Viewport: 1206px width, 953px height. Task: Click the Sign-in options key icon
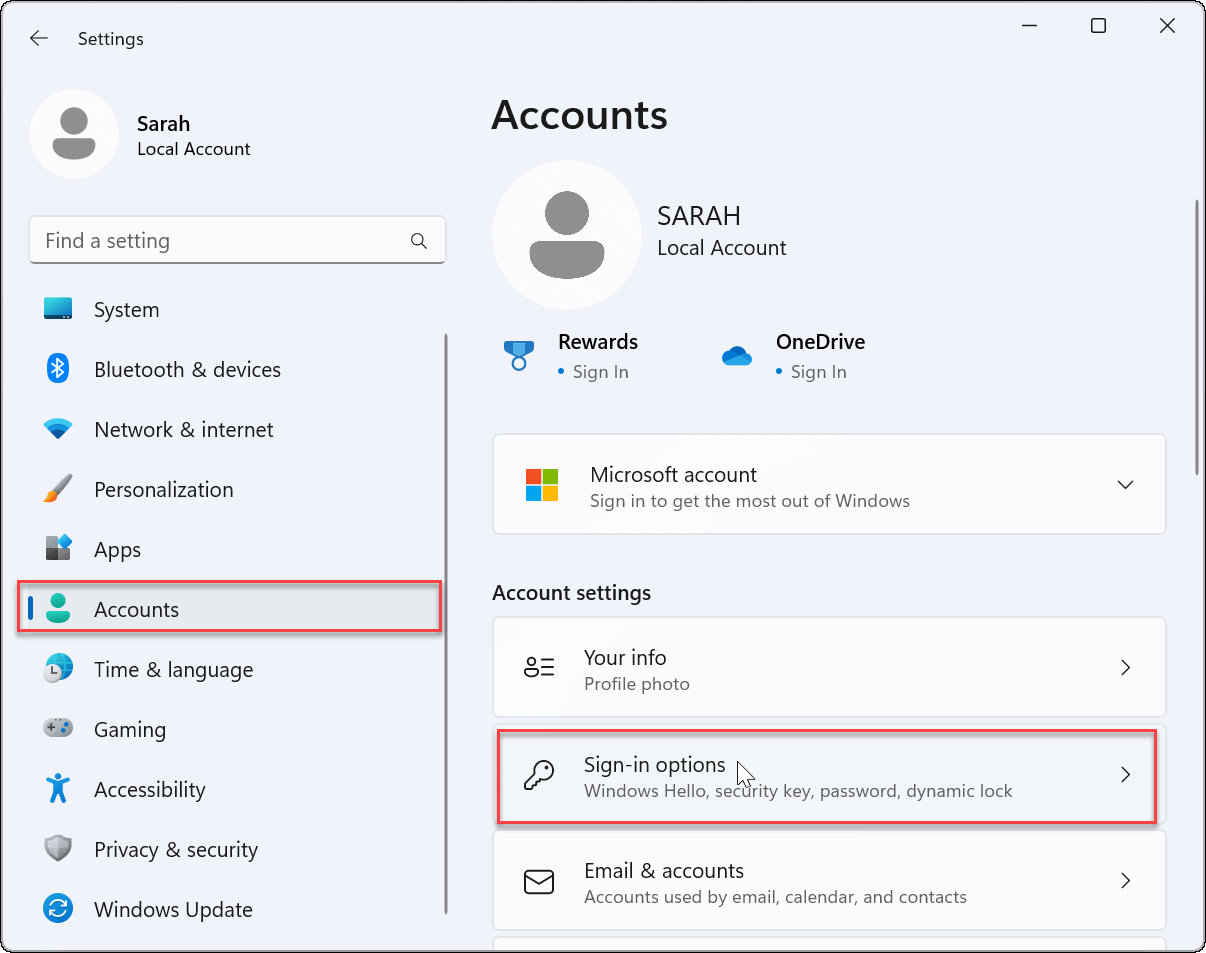540,775
